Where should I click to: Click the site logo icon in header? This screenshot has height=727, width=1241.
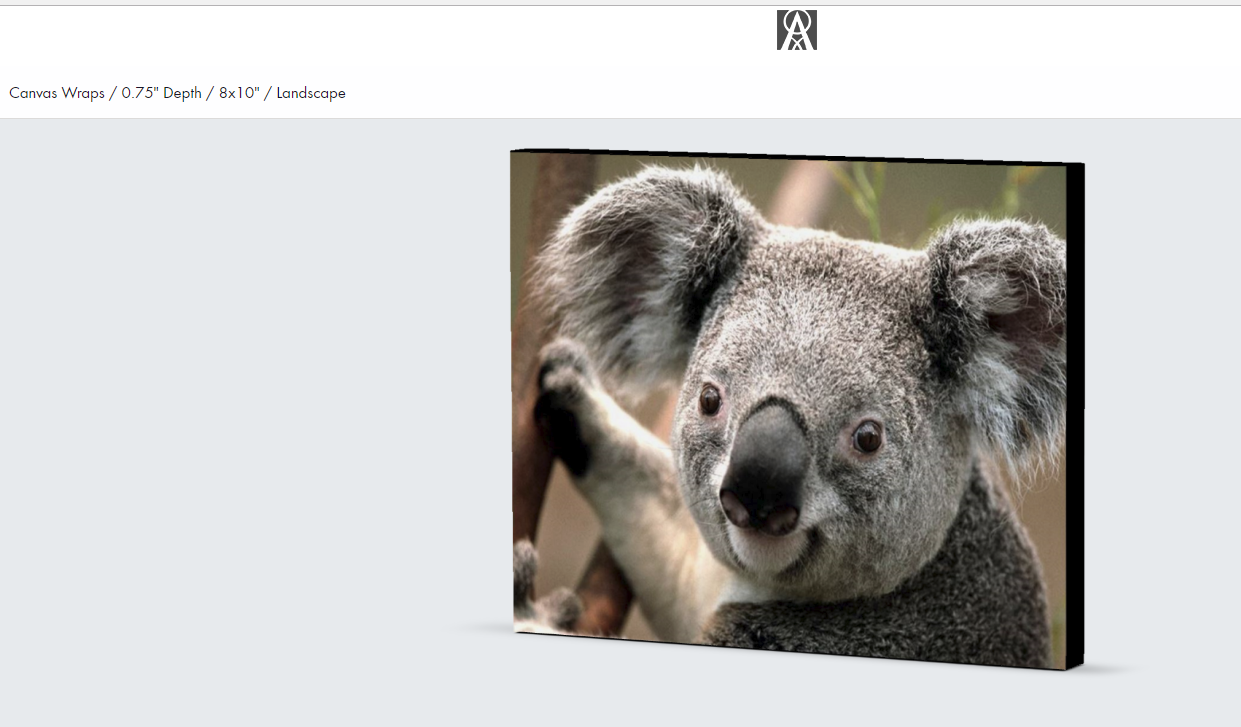click(796, 30)
